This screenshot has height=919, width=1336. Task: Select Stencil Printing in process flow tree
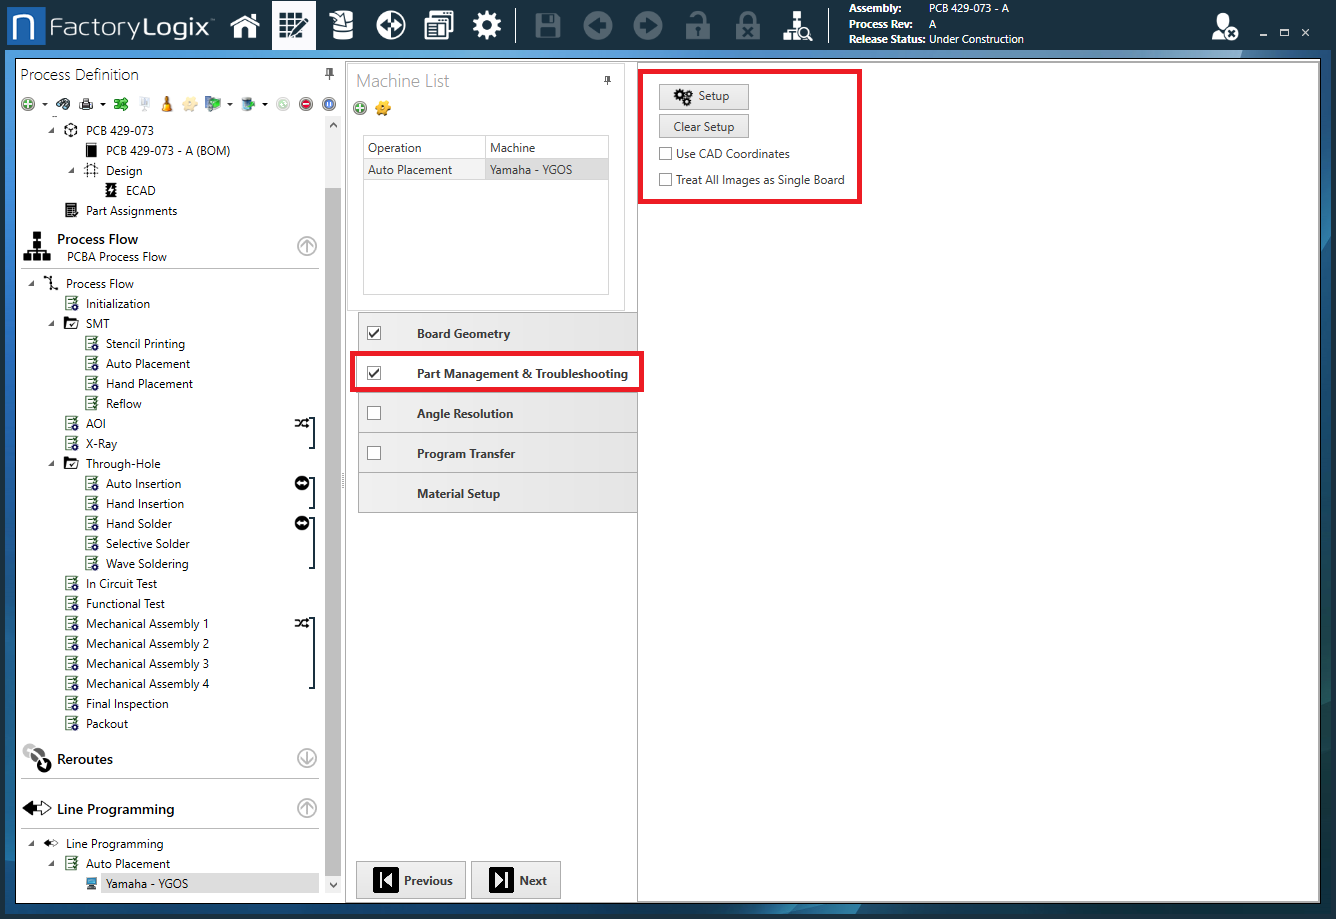pos(145,343)
